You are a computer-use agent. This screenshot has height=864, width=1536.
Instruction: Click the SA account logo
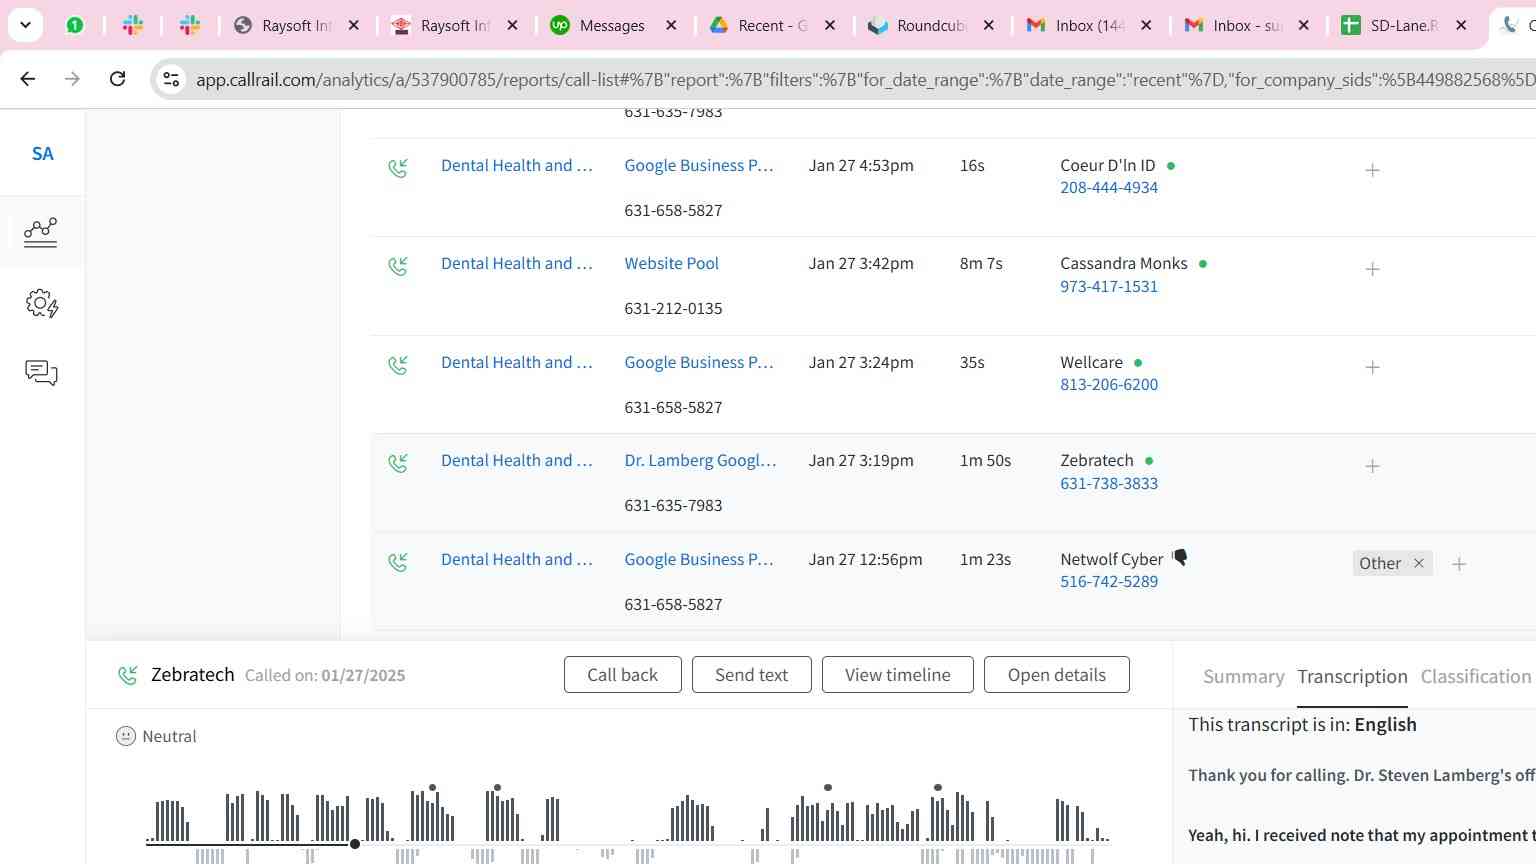[x=42, y=154]
